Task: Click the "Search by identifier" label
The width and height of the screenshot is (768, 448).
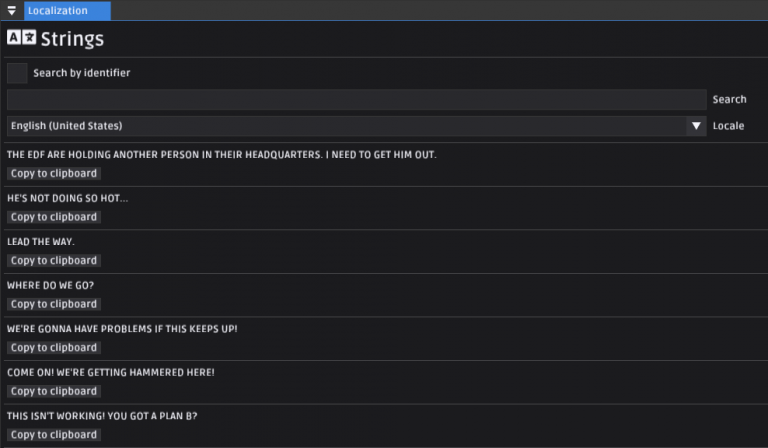Action: click(81, 73)
